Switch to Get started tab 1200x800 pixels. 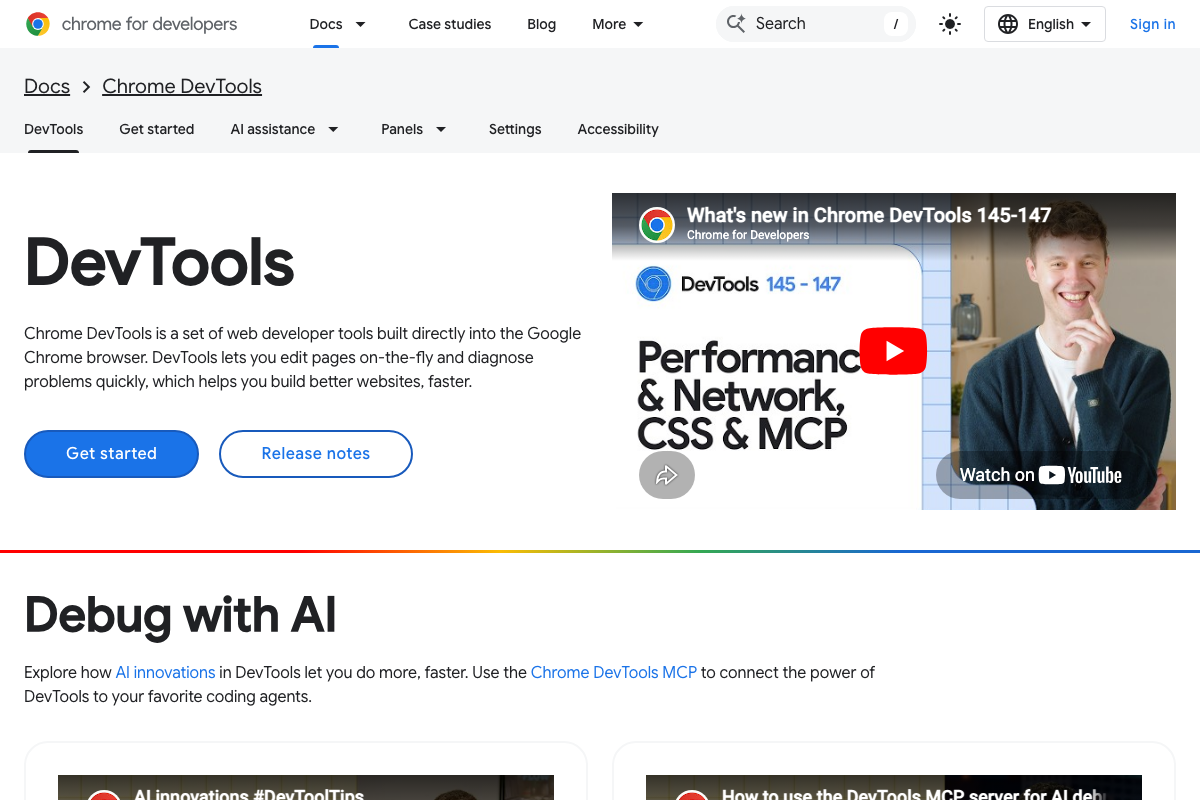click(157, 129)
